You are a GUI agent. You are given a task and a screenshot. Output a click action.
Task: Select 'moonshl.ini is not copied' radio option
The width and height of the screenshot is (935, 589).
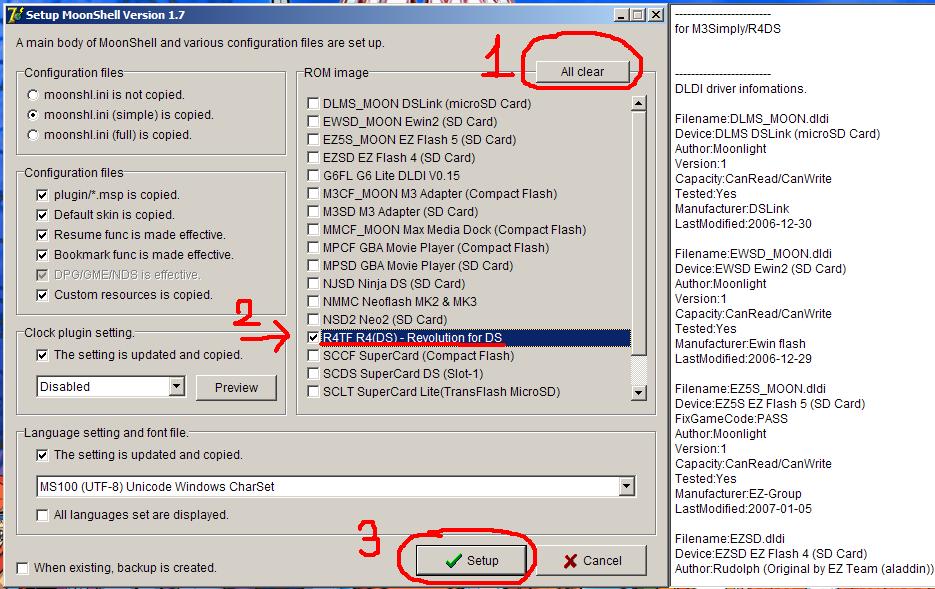coord(33,95)
